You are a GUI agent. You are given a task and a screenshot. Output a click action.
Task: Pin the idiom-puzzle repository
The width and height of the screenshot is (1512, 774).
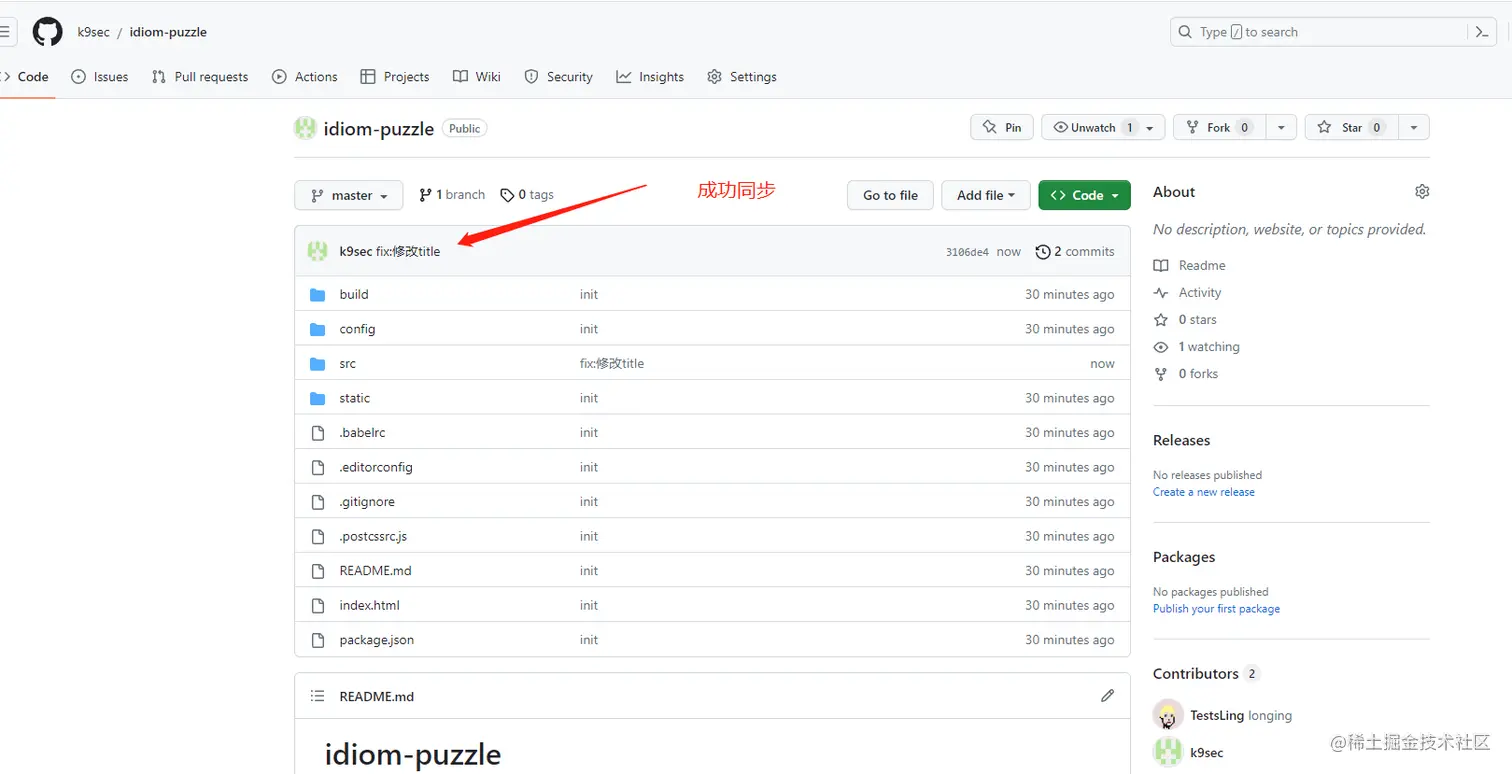point(1001,127)
